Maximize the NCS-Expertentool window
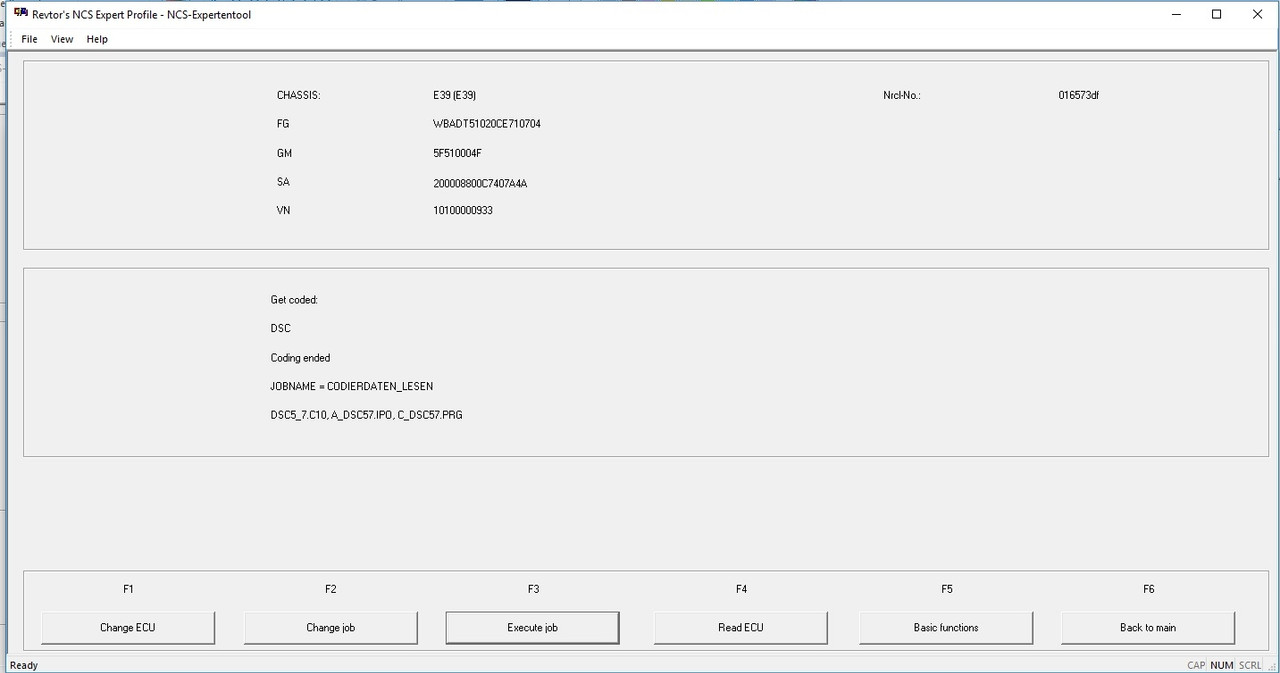Screen dimensions: 1280x673 1216,14
